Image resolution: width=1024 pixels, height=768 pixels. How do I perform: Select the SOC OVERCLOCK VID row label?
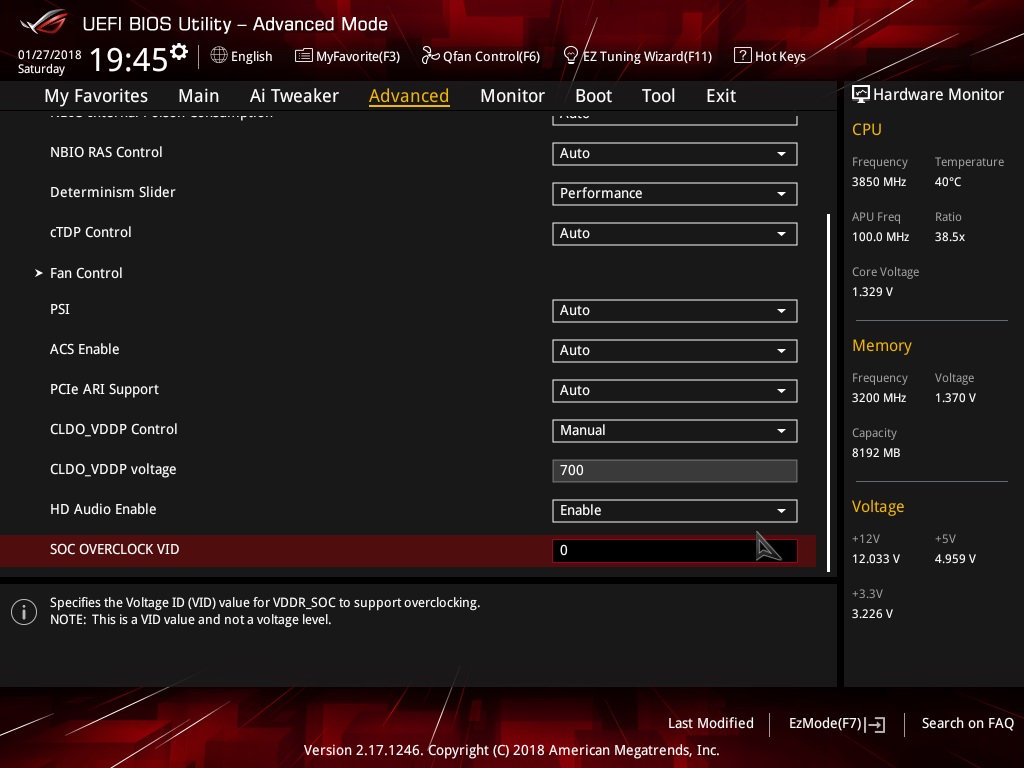115,549
